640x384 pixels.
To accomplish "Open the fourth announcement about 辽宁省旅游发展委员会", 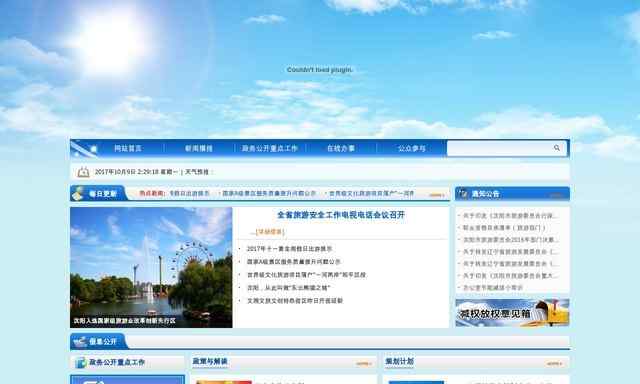I will tap(511, 252).
